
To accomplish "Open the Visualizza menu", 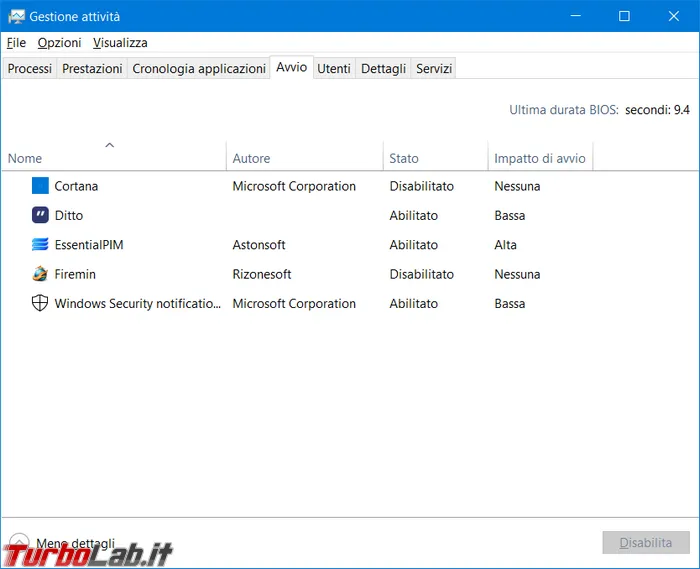I will (x=120, y=43).
